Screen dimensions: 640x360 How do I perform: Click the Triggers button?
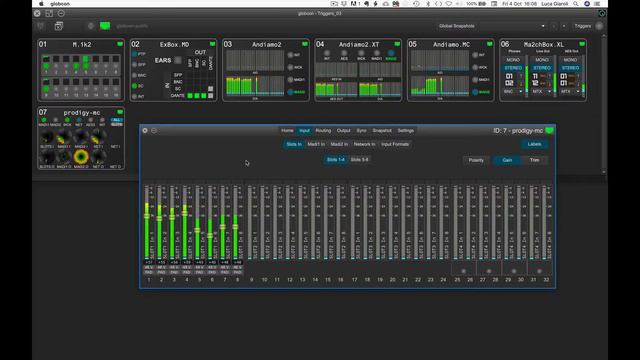[582, 26]
